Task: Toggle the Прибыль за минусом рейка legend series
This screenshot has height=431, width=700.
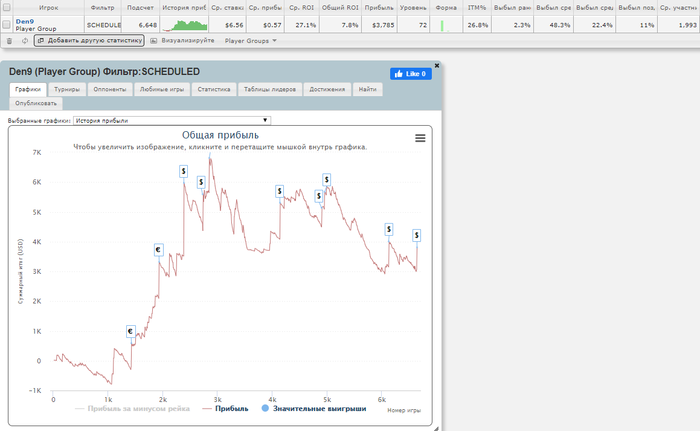Action: pos(133,409)
